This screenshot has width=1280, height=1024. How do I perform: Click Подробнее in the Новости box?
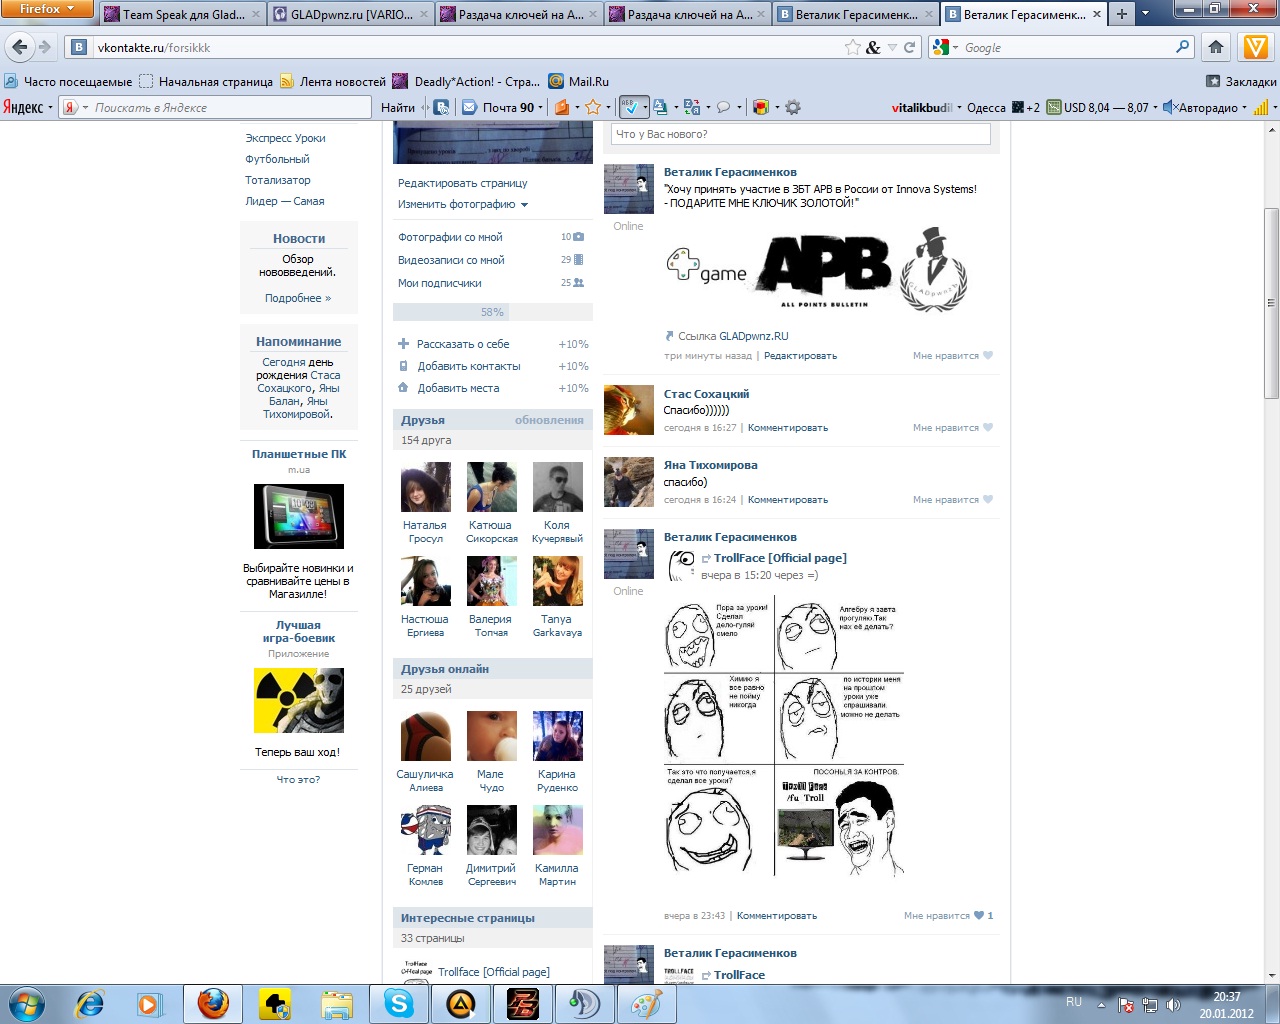298,298
